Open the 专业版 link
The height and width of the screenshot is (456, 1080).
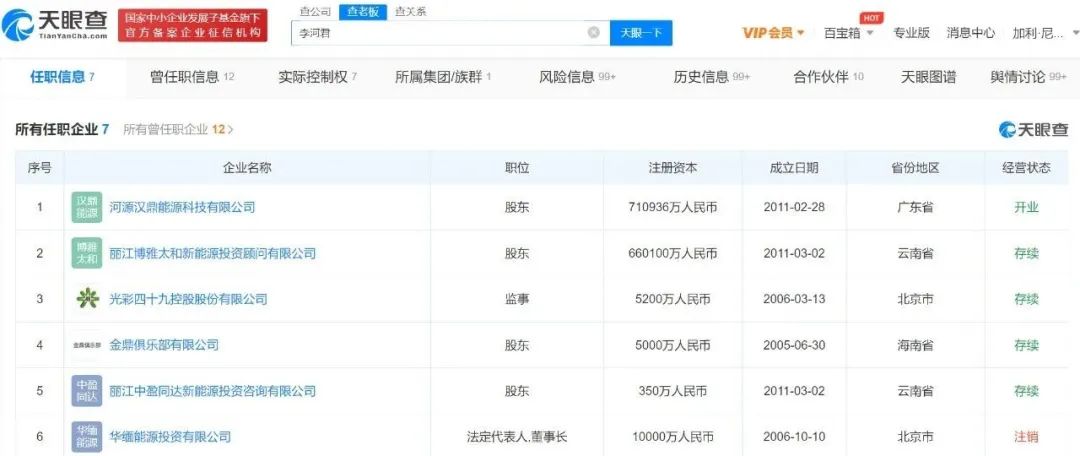click(x=911, y=33)
